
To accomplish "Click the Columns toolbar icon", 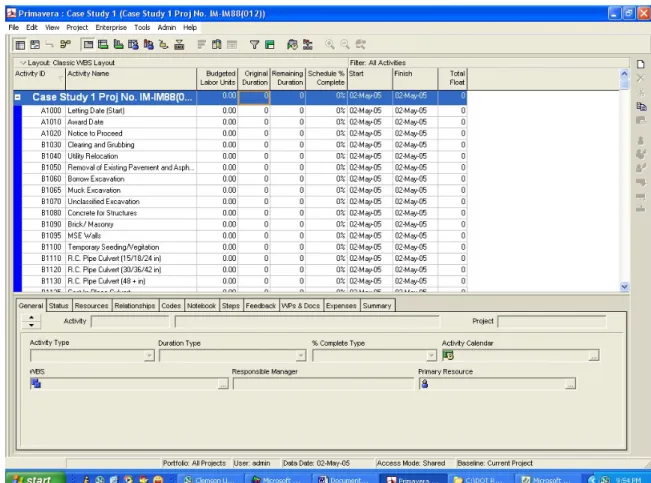I will click(216, 44).
